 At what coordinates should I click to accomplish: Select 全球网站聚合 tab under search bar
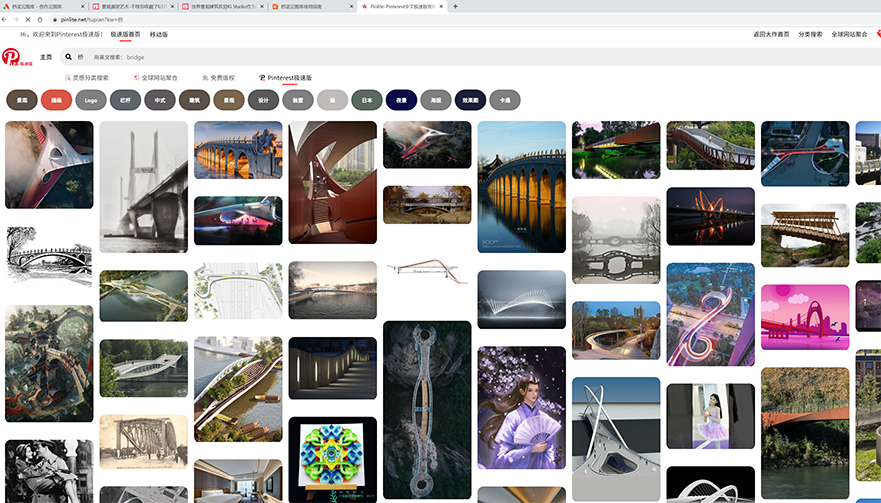pyautogui.click(x=156, y=78)
